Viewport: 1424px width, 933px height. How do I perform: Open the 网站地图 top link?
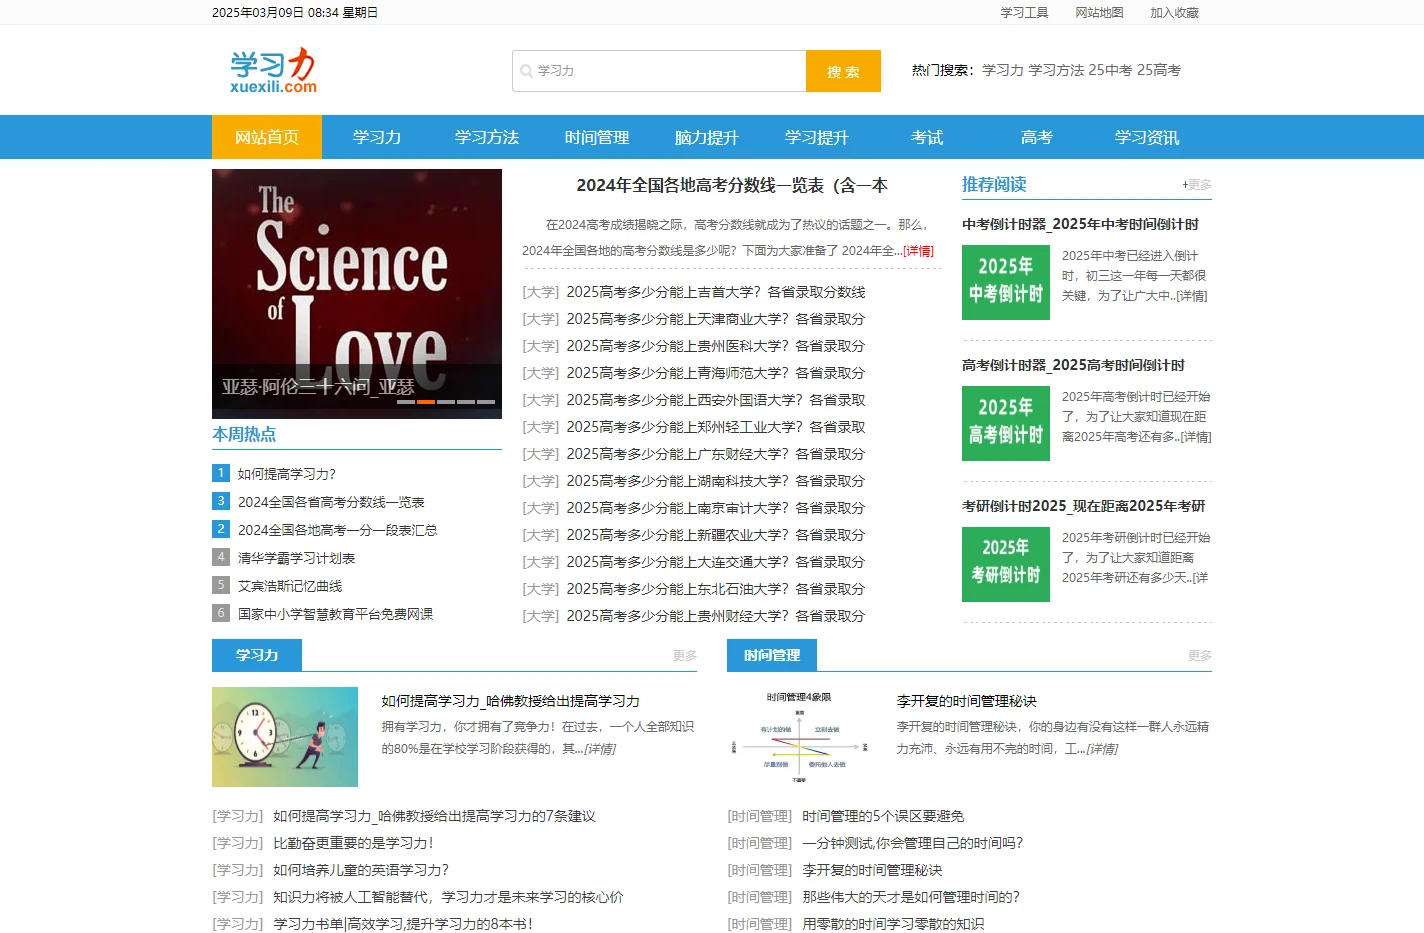pyautogui.click(x=1099, y=12)
